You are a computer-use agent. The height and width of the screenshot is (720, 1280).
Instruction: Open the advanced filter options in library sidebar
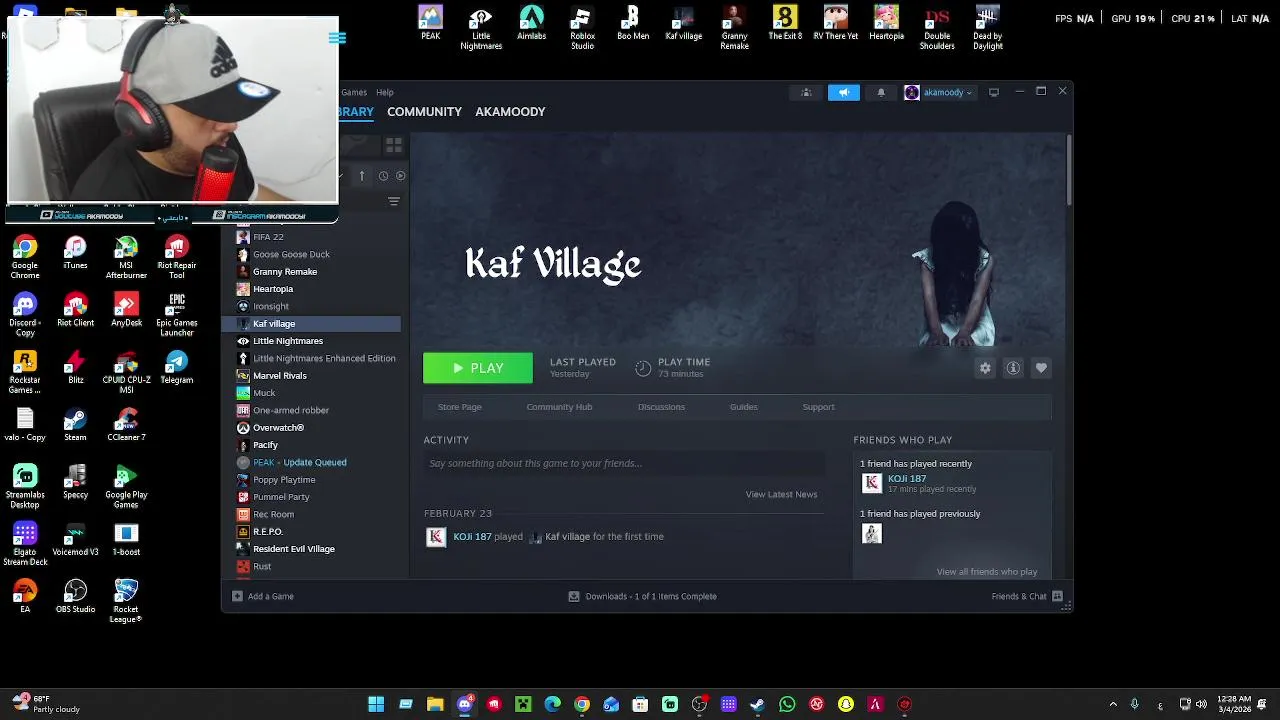coord(394,201)
